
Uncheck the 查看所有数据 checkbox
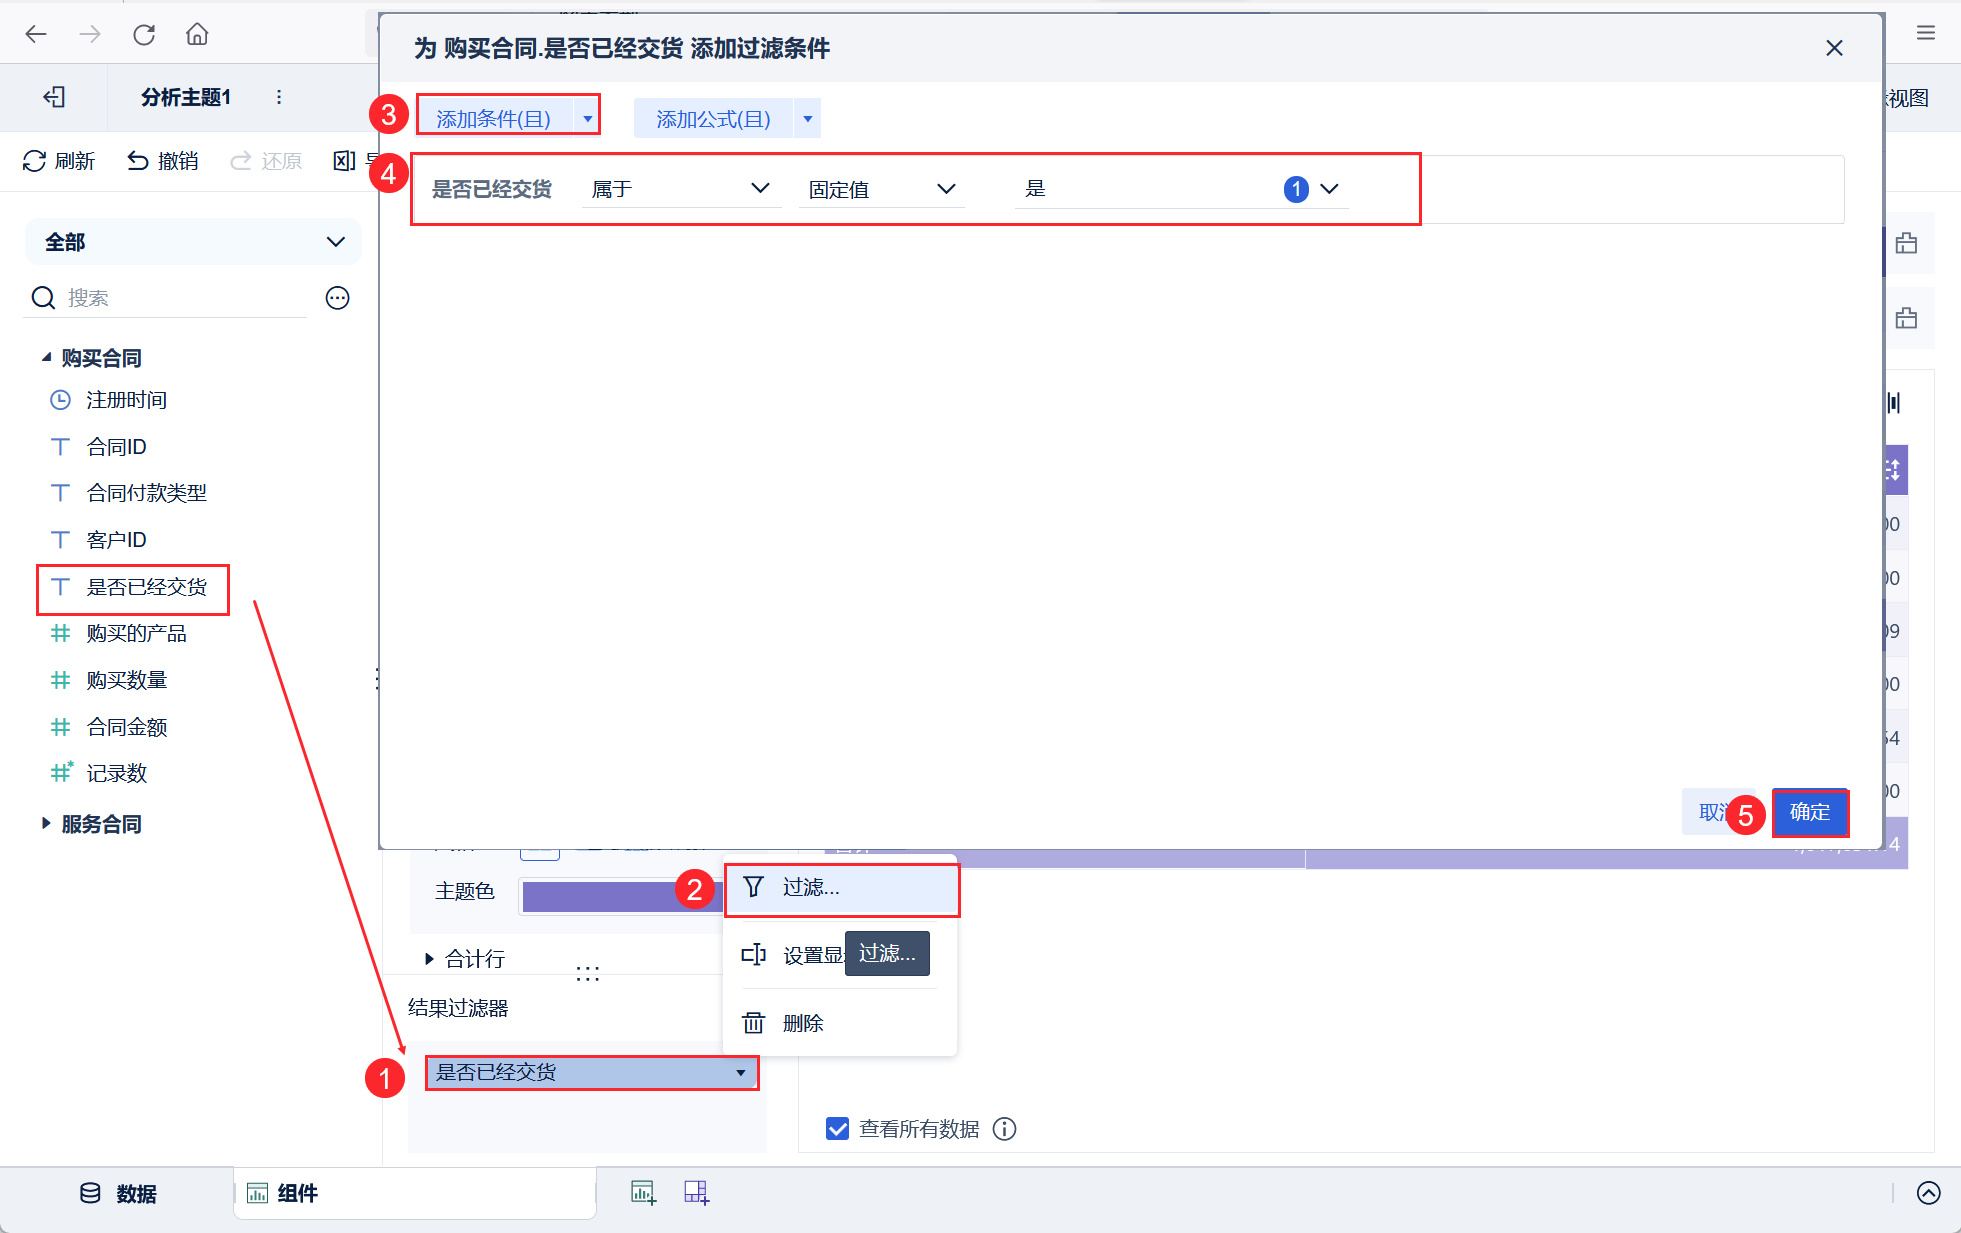(837, 1129)
